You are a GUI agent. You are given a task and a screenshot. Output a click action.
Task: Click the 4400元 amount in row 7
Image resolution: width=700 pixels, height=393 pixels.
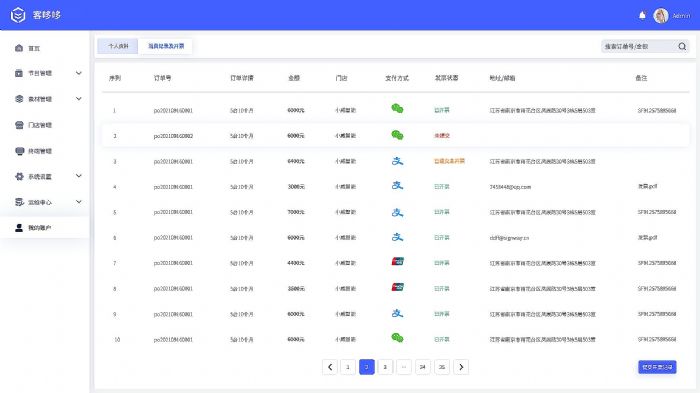pos(296,263)
